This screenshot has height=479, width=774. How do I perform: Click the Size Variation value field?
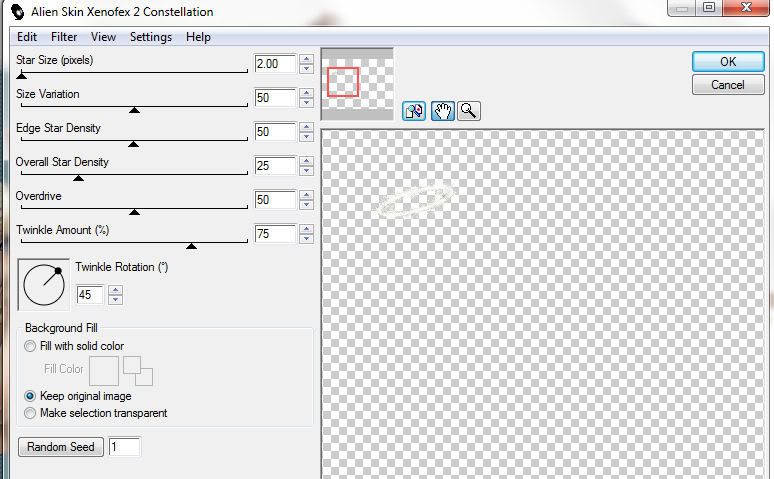pos(275,98)
